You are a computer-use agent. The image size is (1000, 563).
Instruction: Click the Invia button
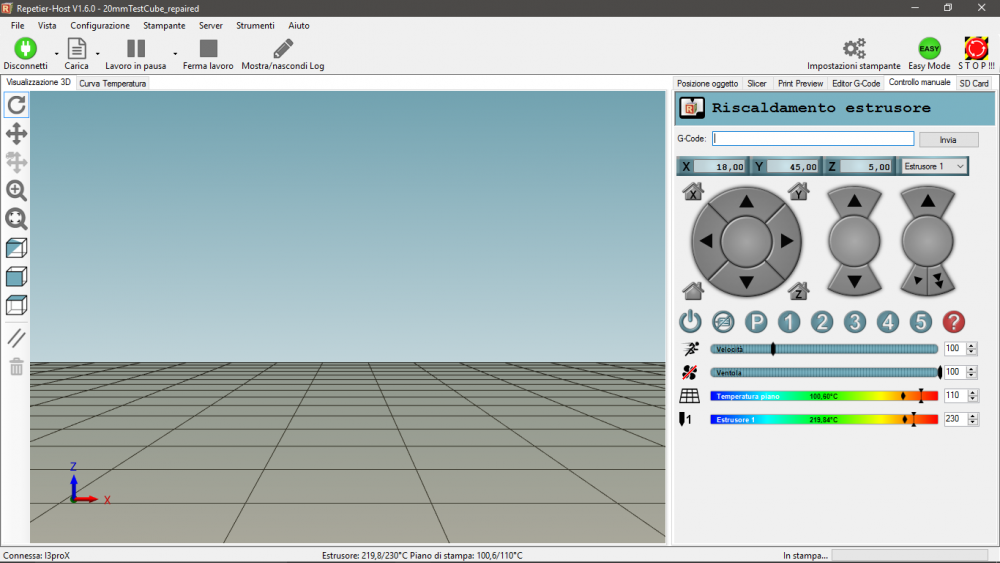(x=948, y=140)
